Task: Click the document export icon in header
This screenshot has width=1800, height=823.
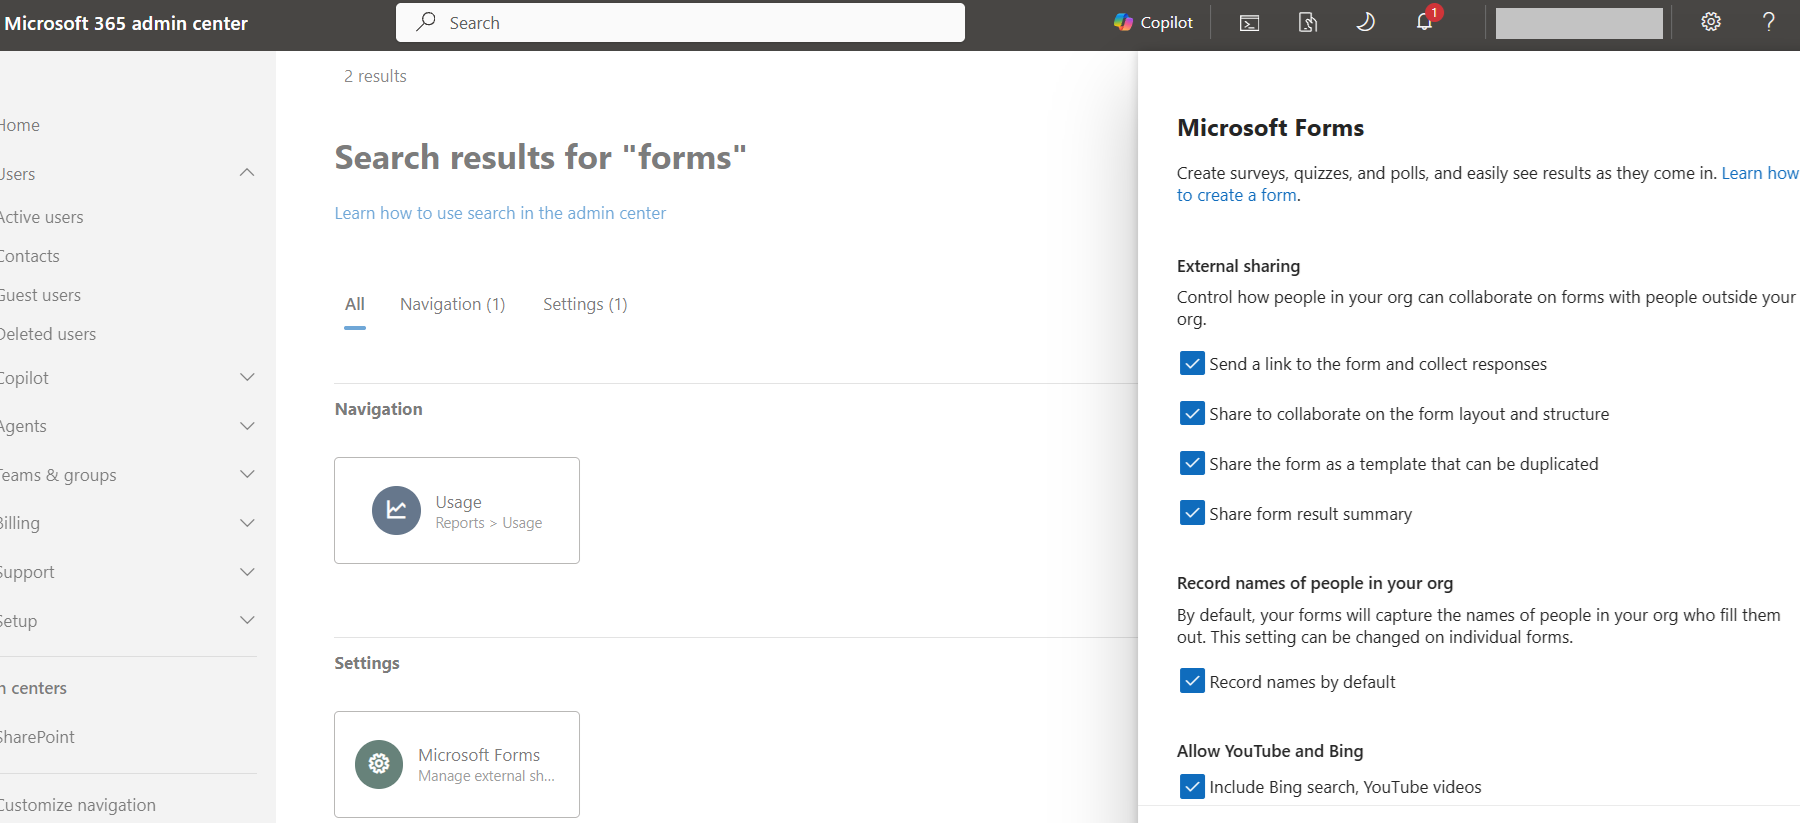Action: 1307,22
